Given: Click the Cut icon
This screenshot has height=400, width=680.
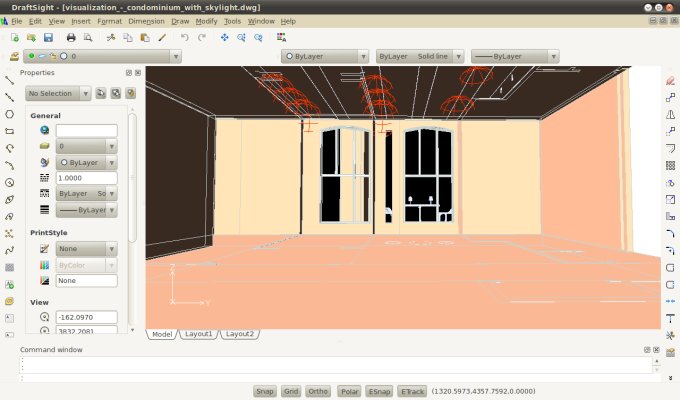Looking at the screenshot, I should 111,38.
